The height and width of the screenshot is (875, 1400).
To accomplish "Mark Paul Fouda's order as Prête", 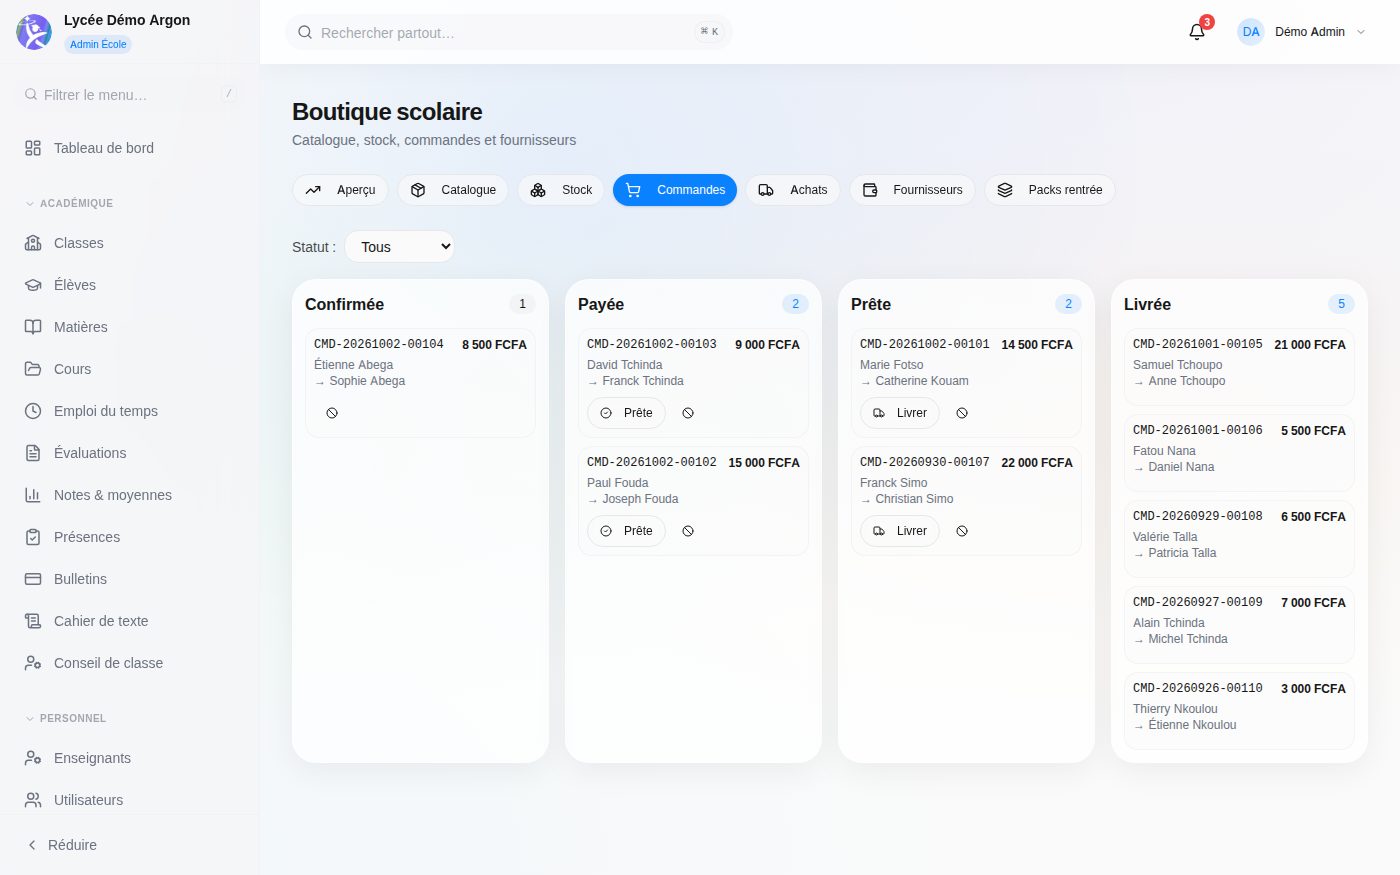I will (626, 531).
